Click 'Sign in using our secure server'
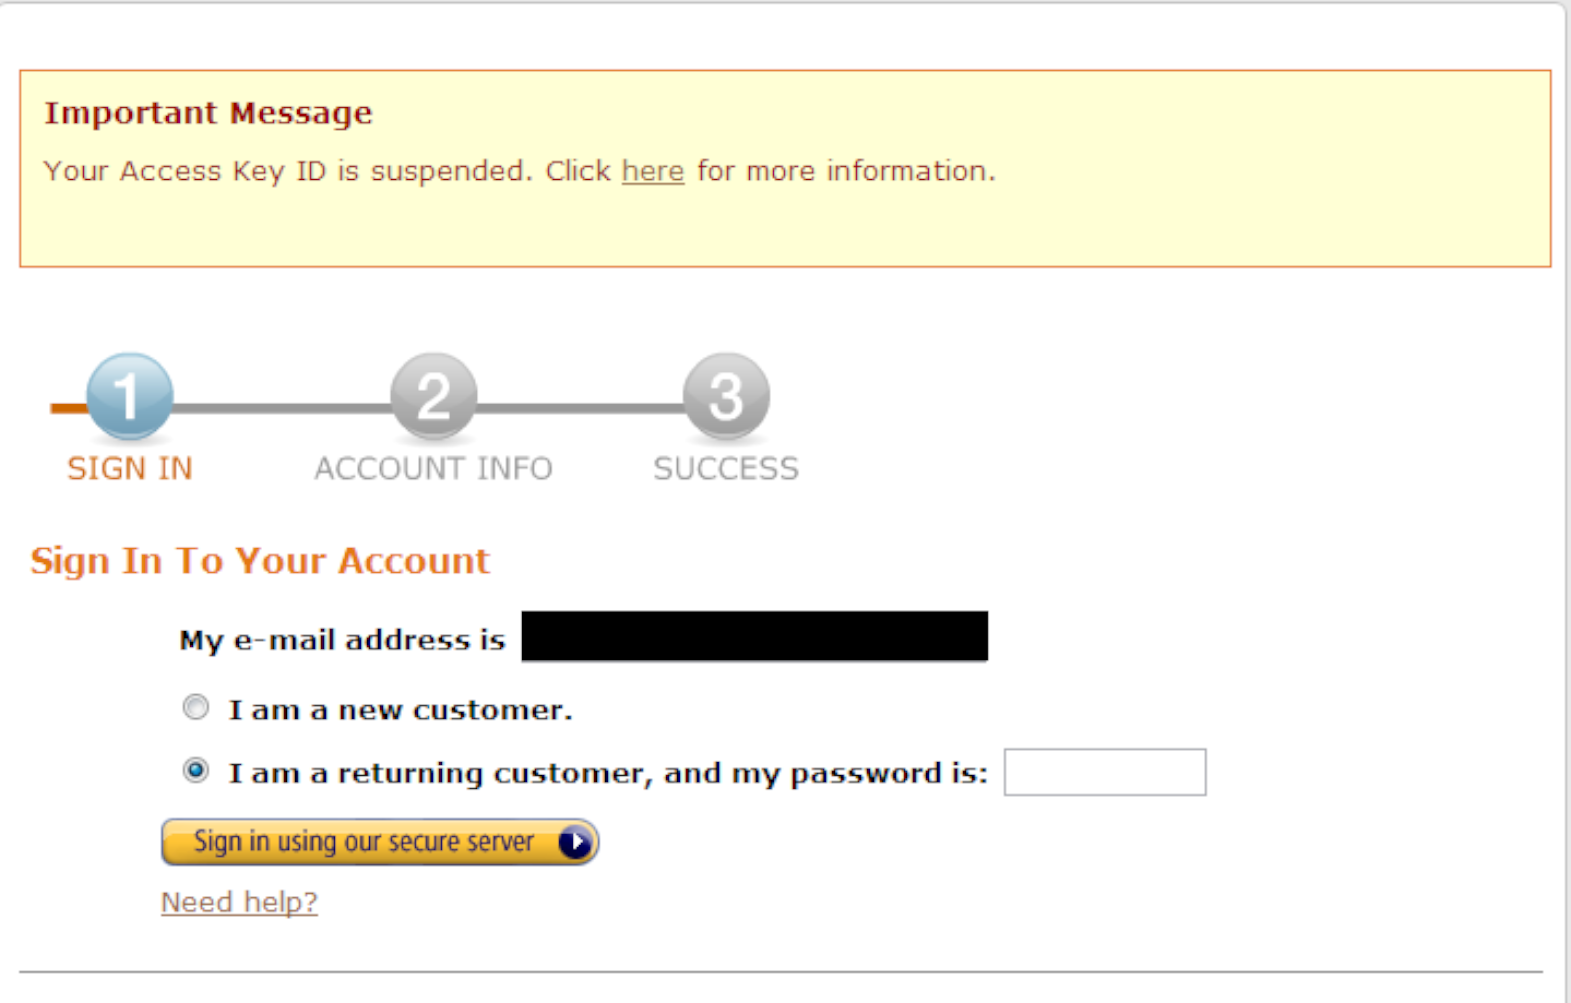The height and width of the screenshot is (1003, 1571). tap(380, 842)
